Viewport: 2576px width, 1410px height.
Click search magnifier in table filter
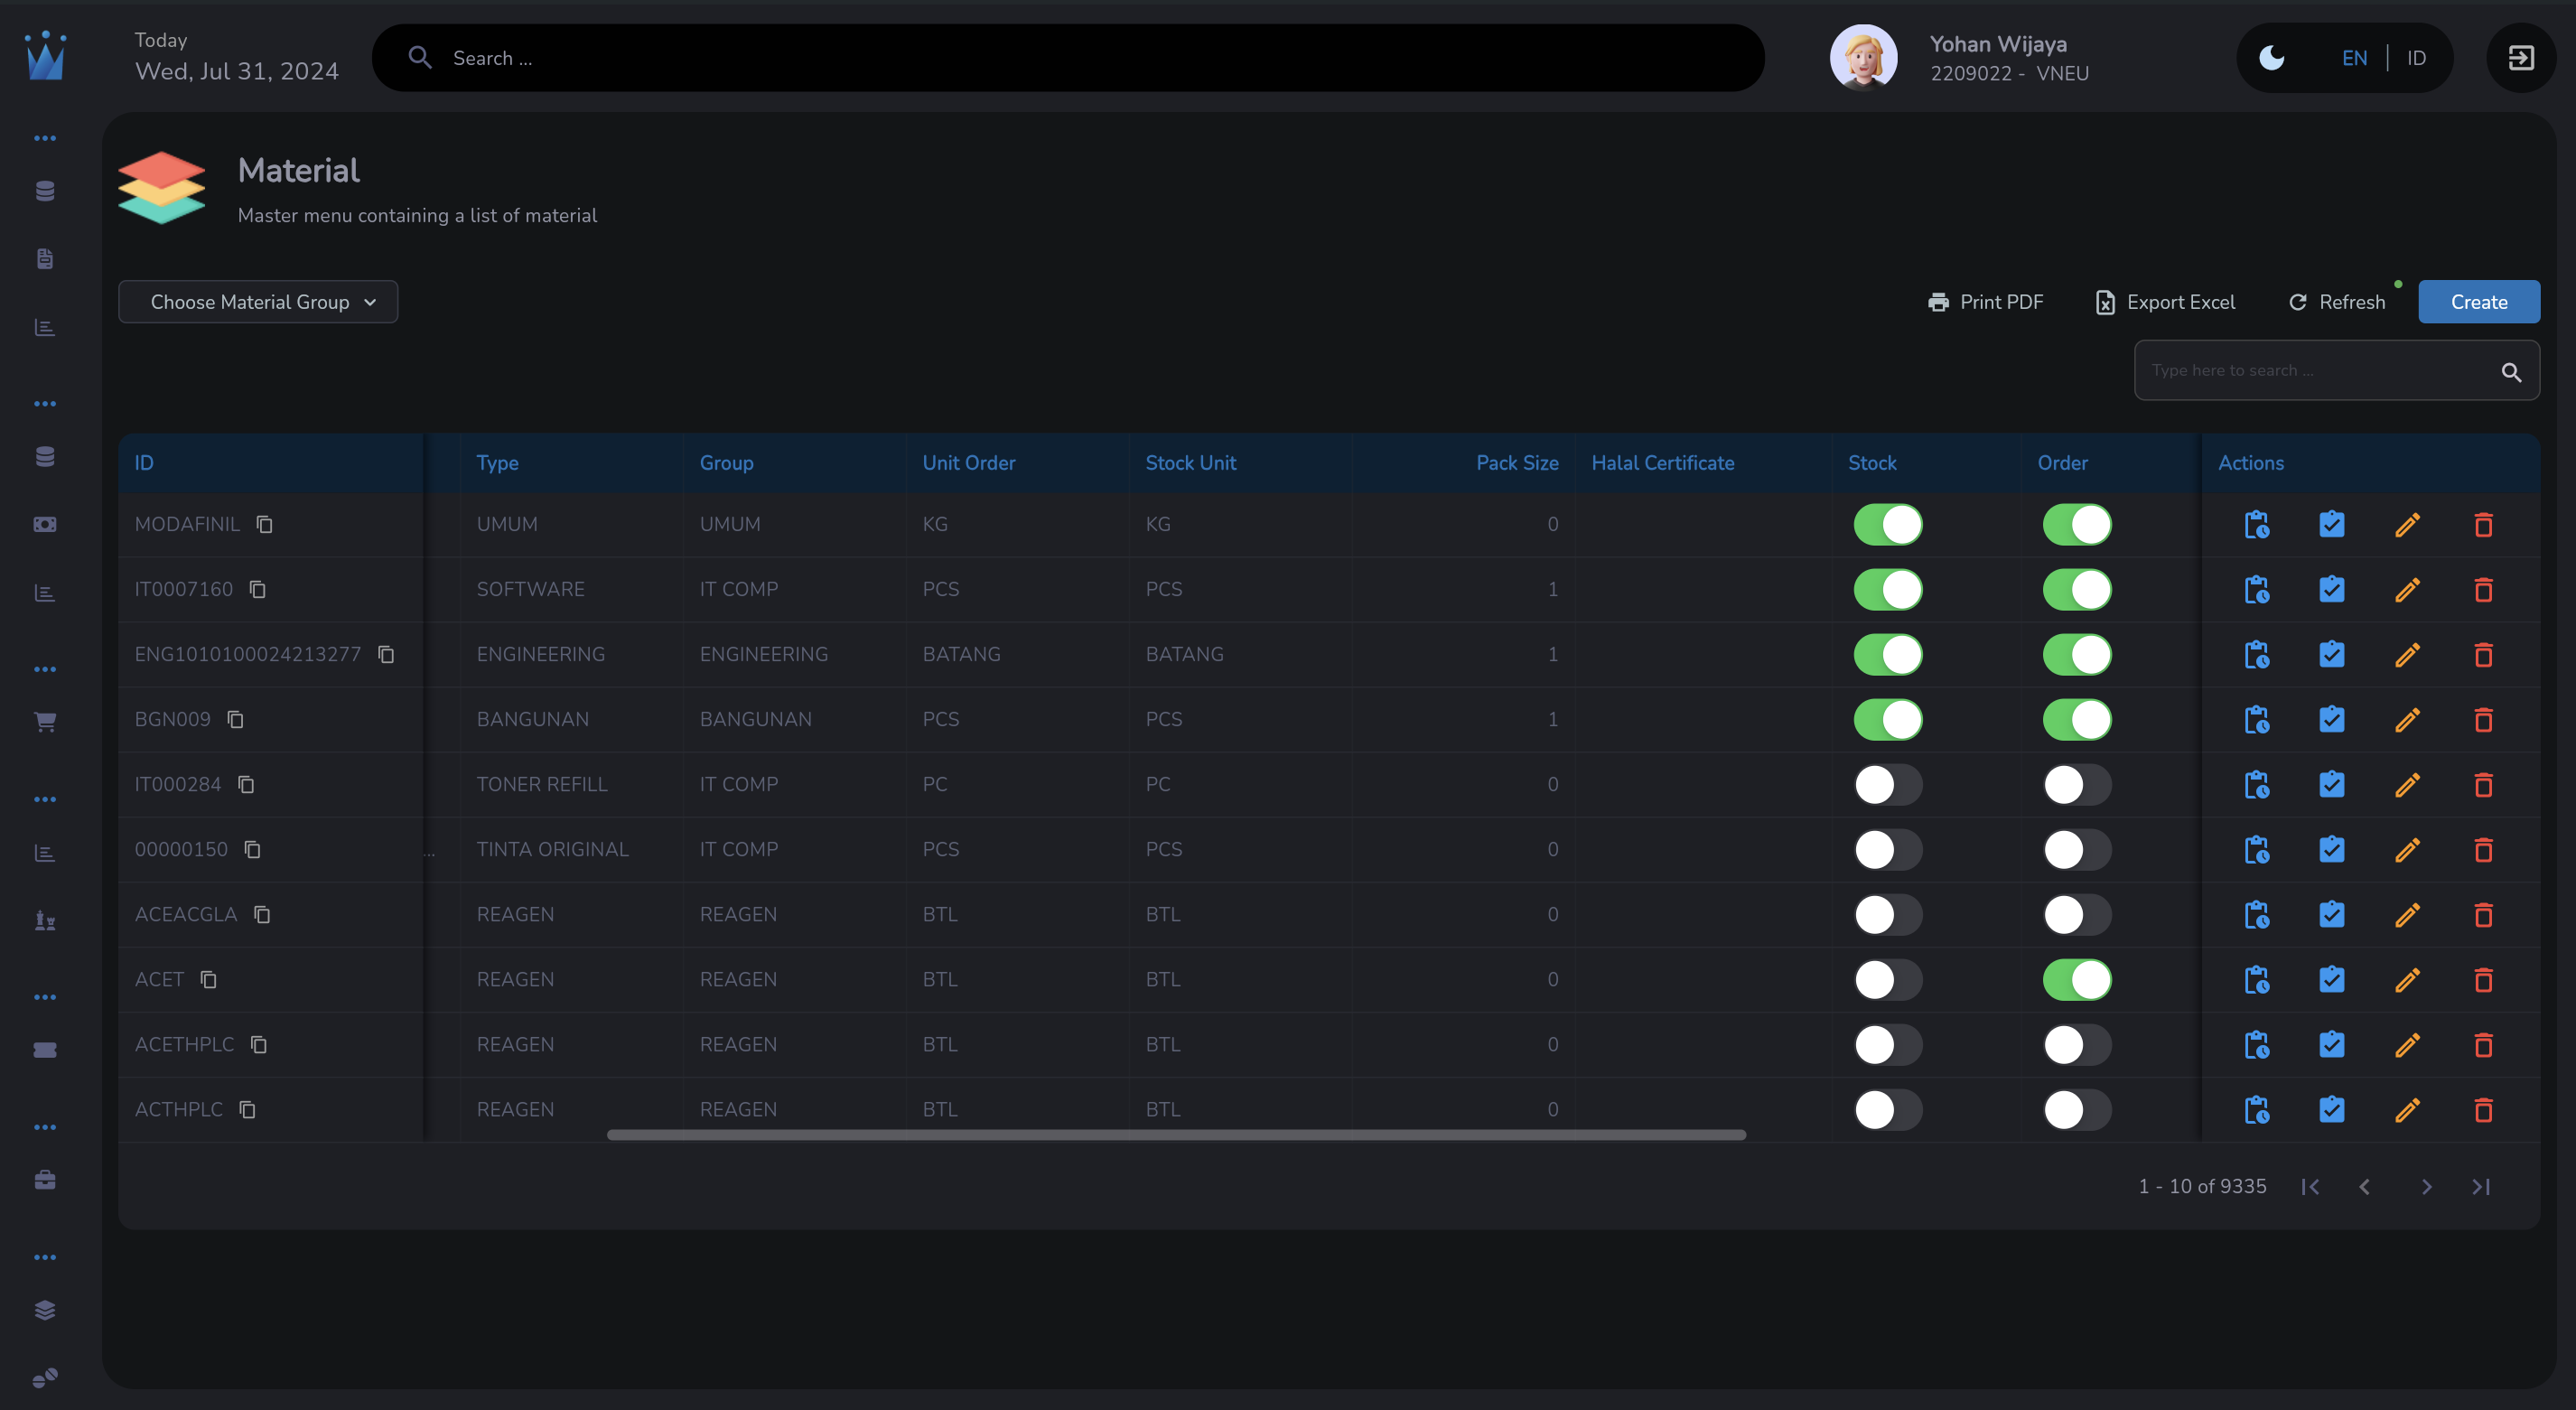click(2511, 372)
